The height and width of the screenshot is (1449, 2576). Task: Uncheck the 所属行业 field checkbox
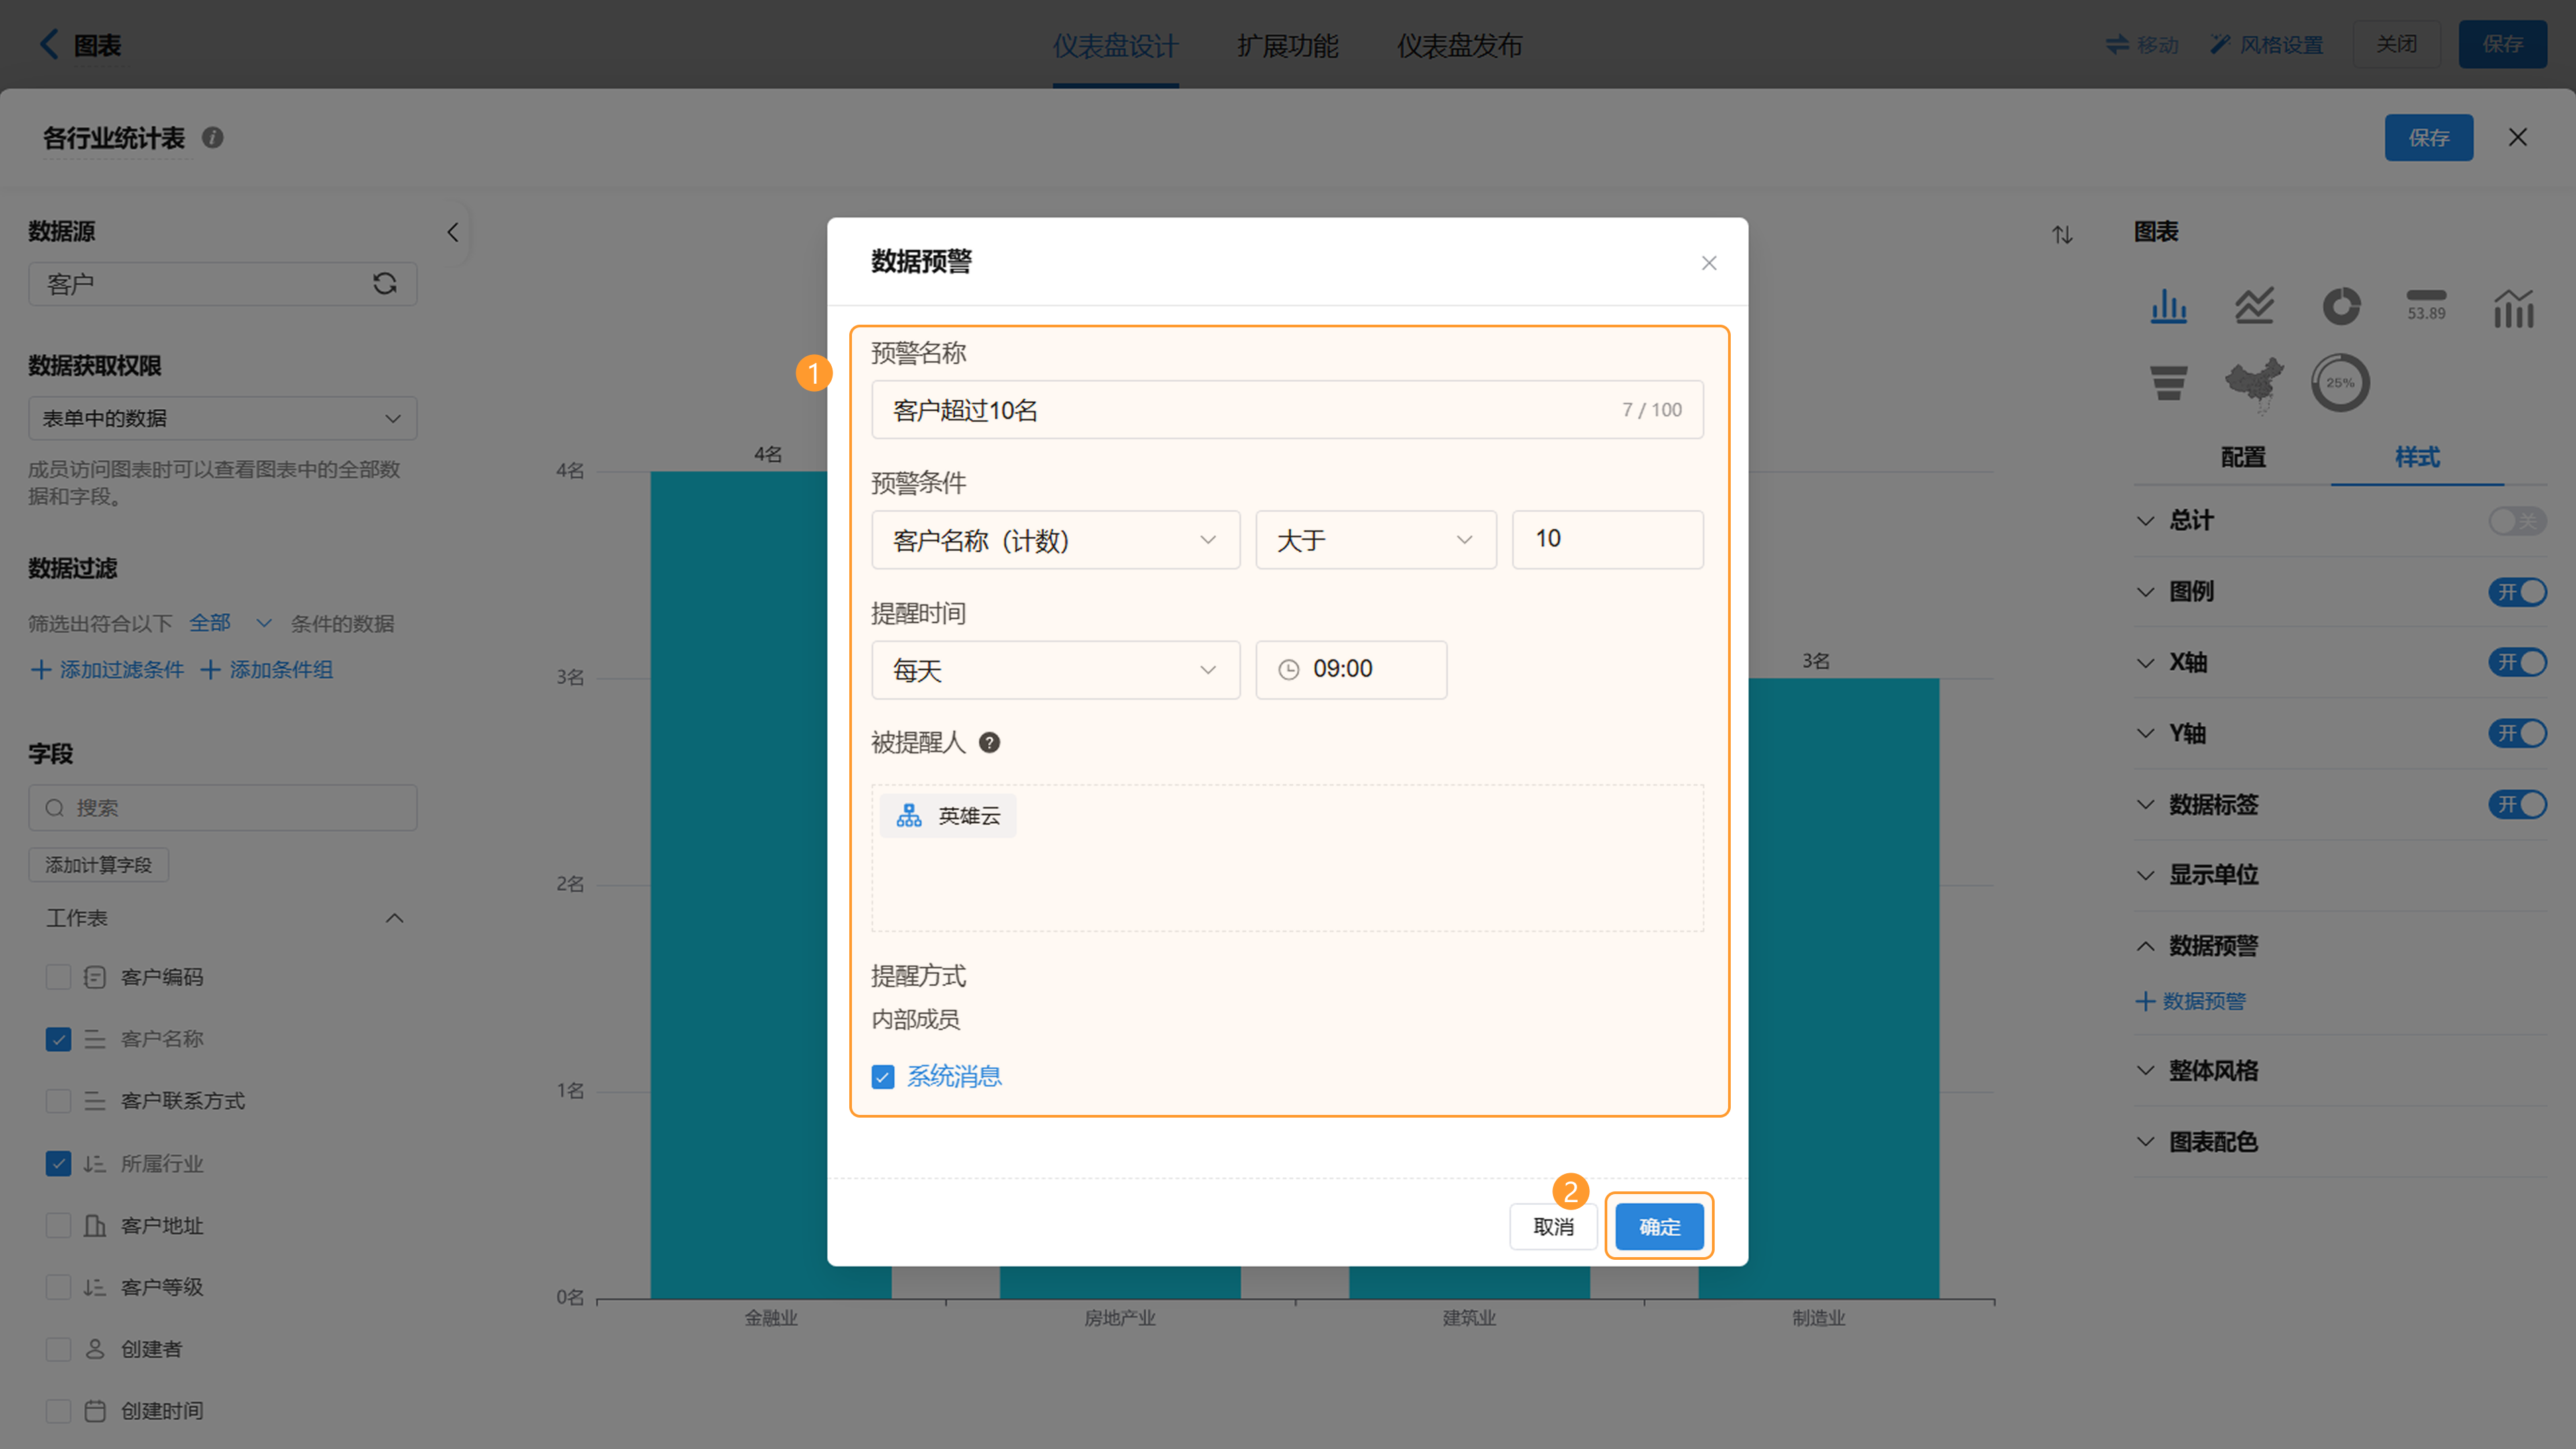pyautogui.click(x=58, y=1163)
